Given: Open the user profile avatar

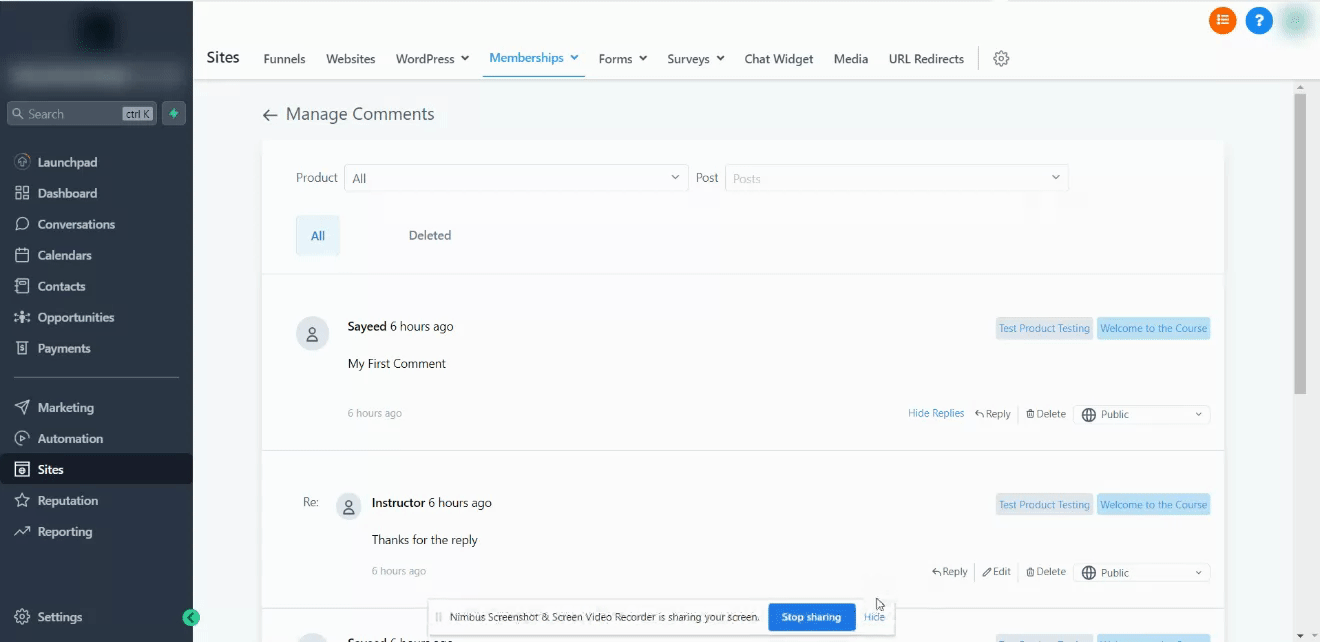Looking at the screenshot, I should 1295,20.
